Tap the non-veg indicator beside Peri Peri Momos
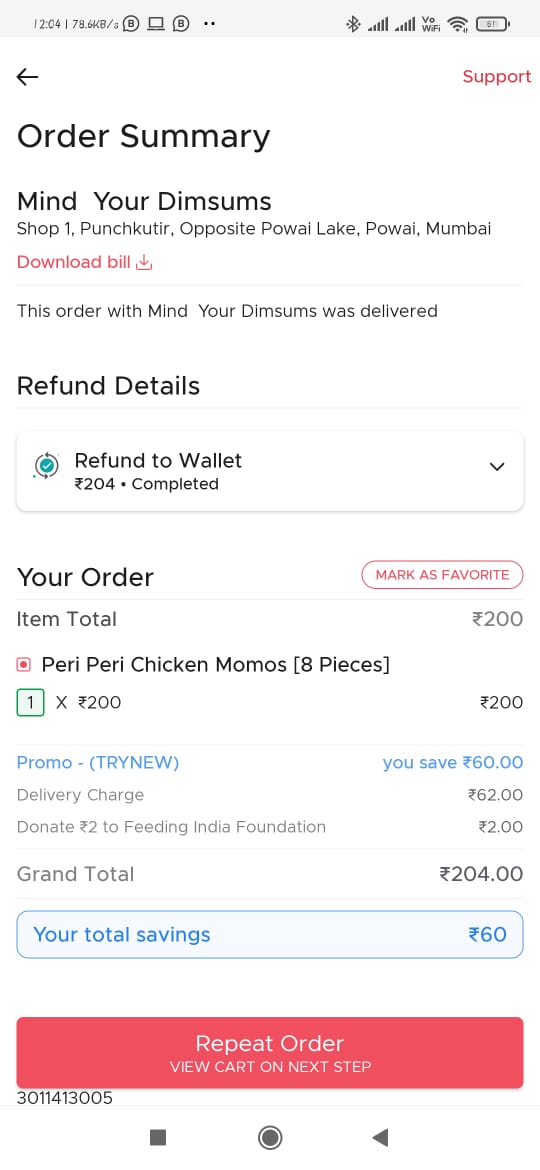The width and height of the screenshot is (540, 1170). pyautogui.click(x=24, y=664)
